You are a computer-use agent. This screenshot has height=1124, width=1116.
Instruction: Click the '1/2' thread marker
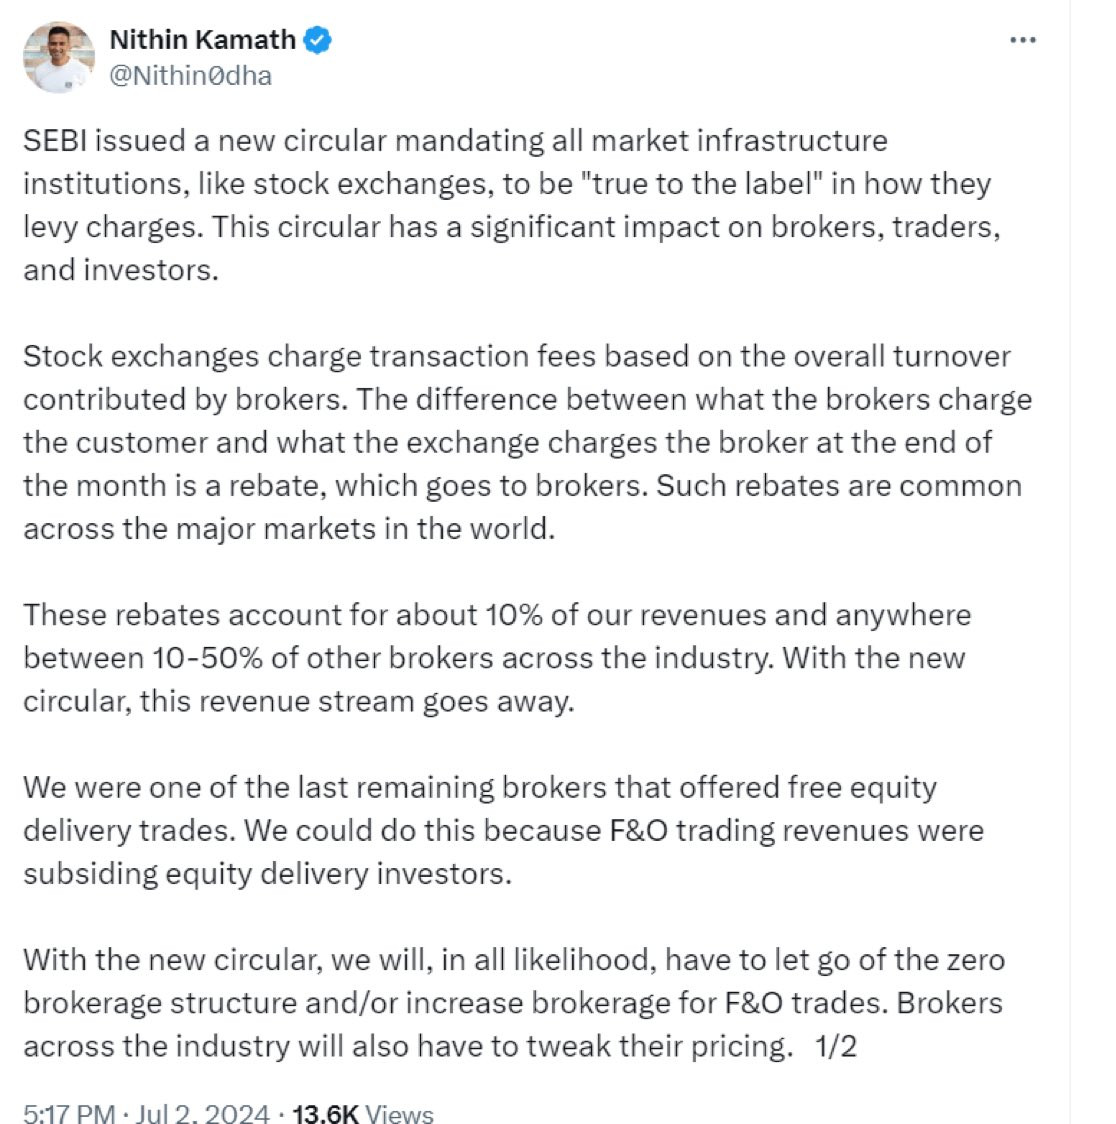836,1046
